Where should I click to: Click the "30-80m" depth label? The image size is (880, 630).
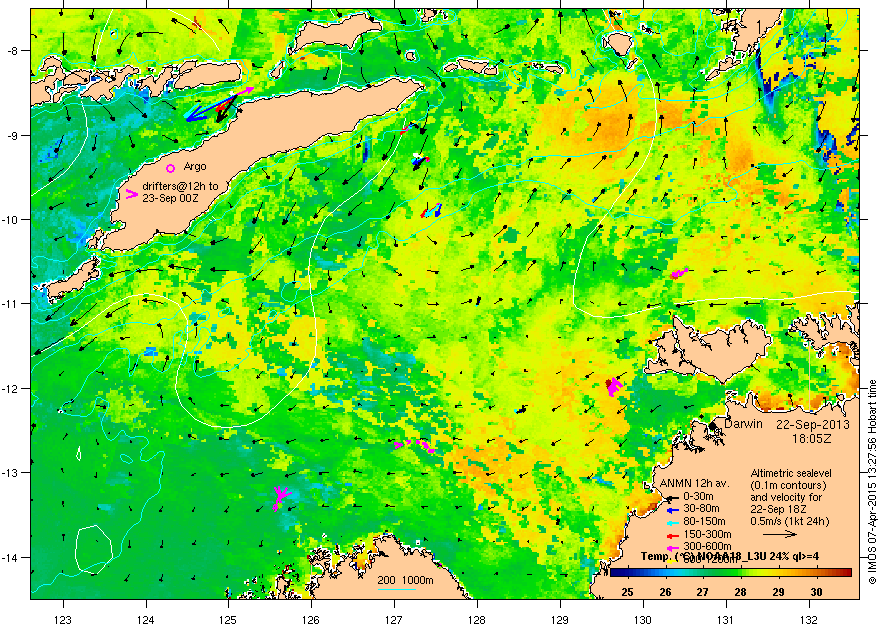coord(701,509)
